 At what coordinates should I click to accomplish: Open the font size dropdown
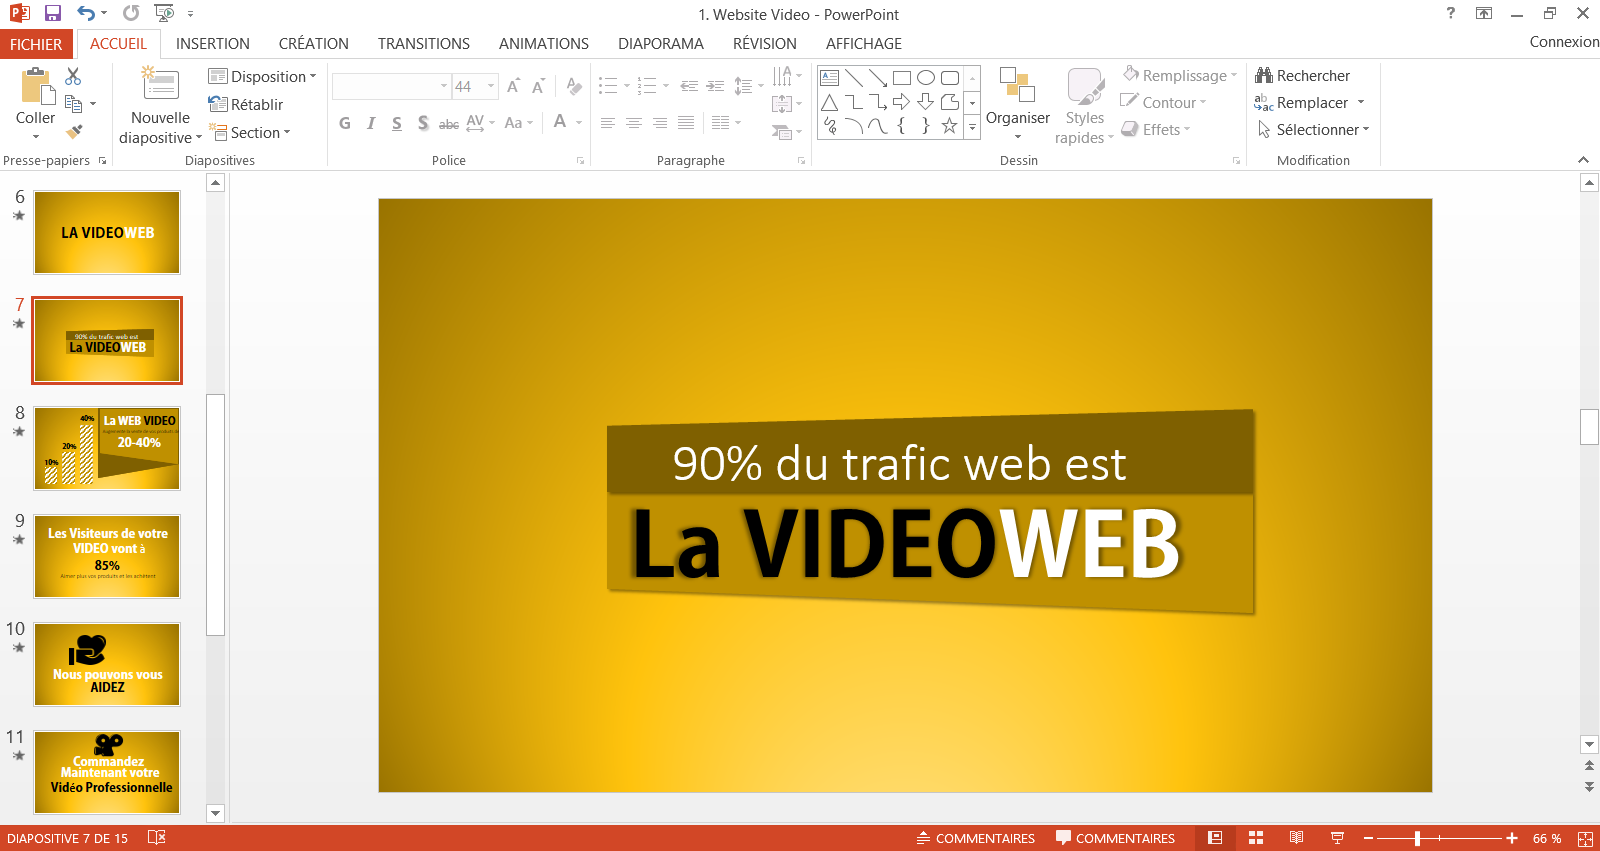point(491,87)
